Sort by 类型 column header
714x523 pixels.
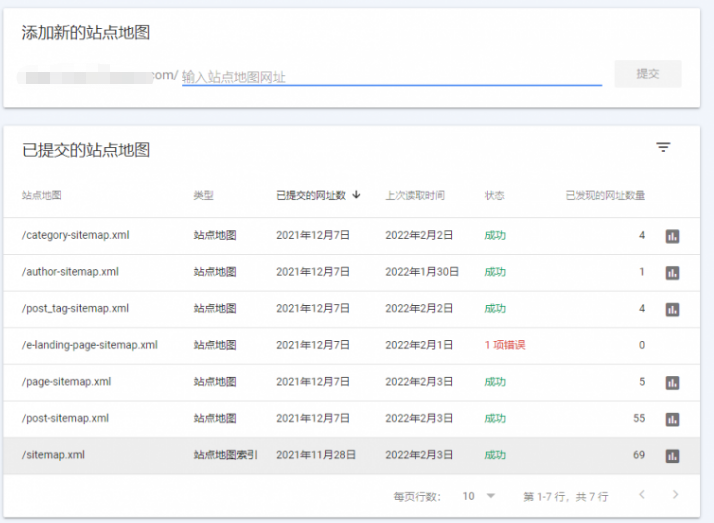click(x=204, y=195)
